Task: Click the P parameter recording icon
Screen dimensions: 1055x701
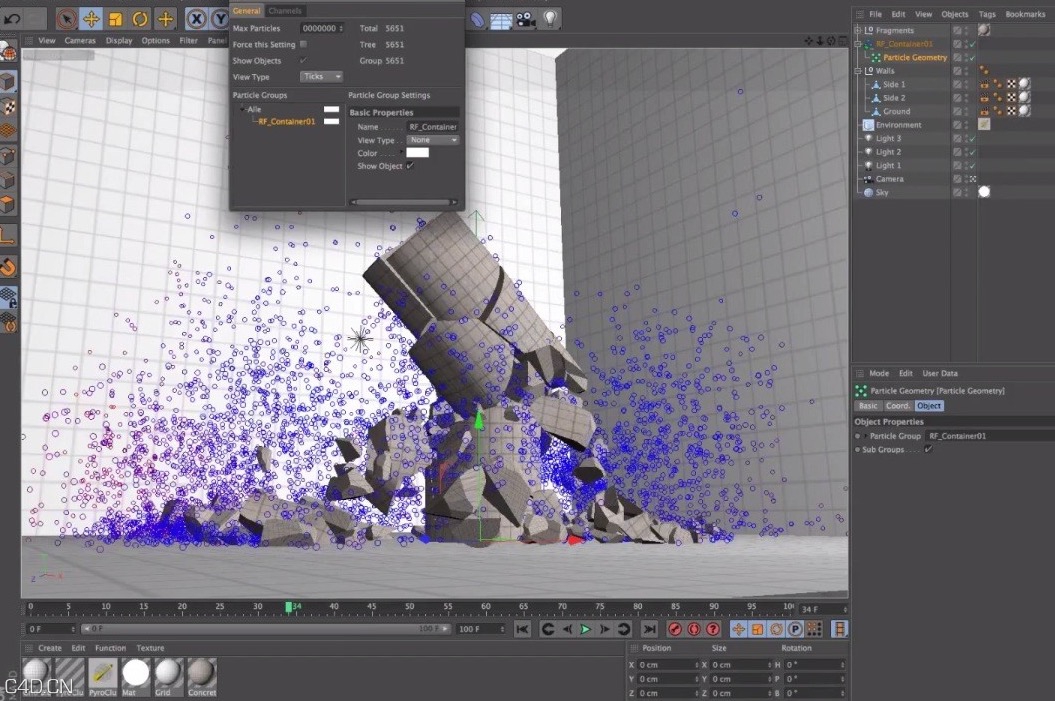Action: (797, 628)
